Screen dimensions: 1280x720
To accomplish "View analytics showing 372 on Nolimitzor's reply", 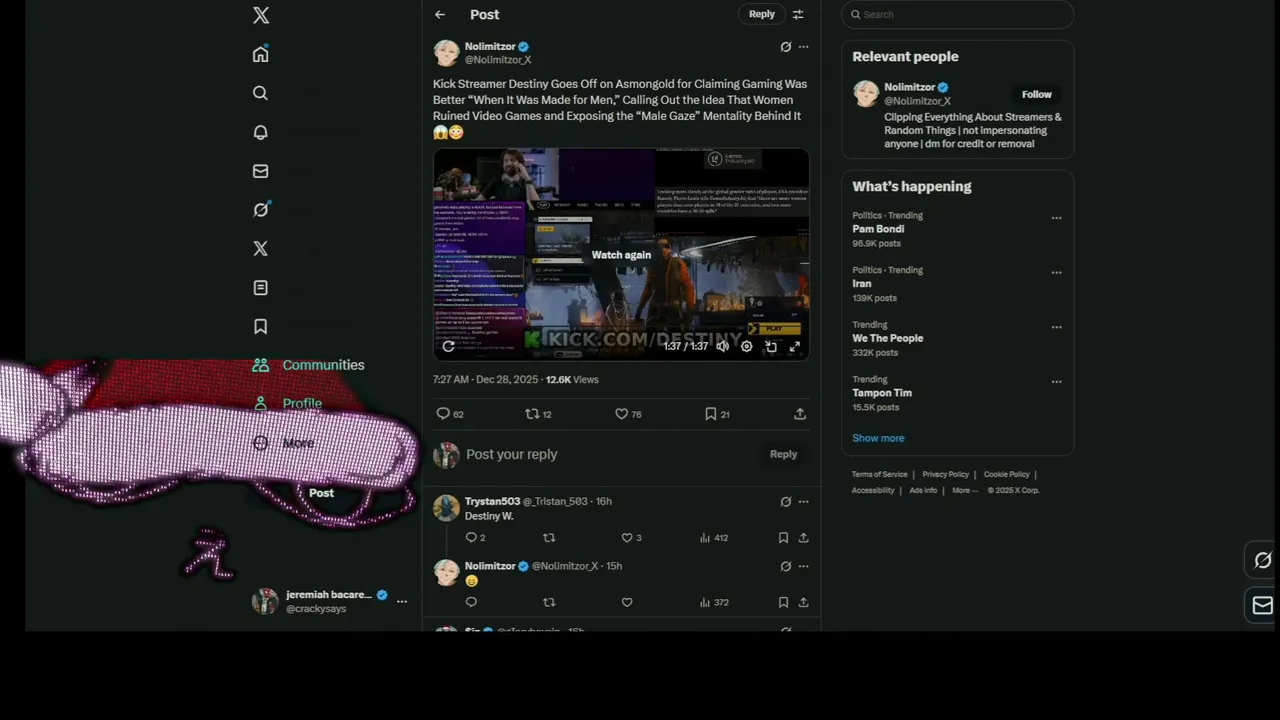I will [x=714, y=602].
